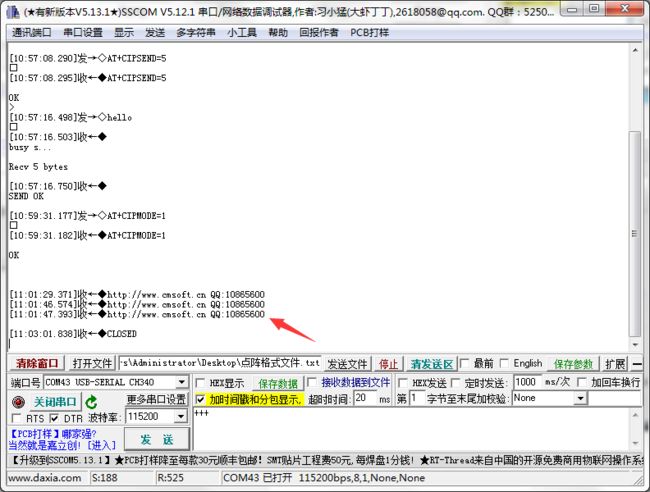Open the 多字符串 menu

(196, 32)
